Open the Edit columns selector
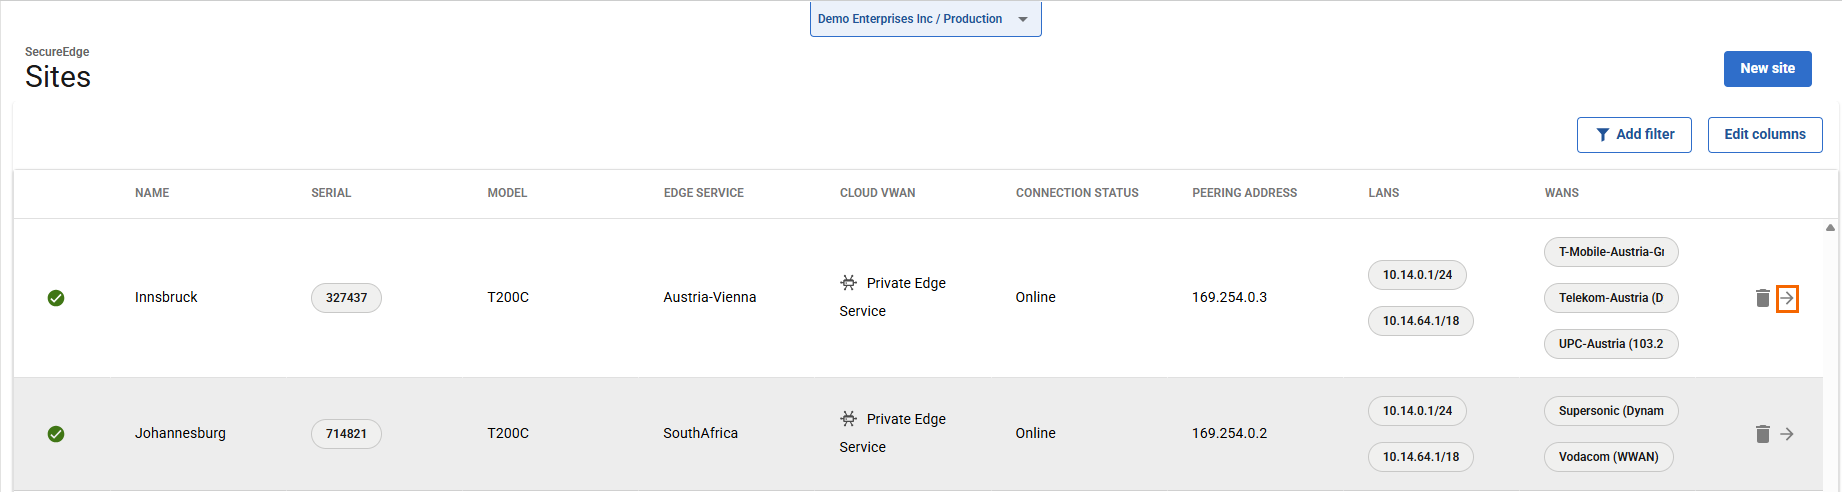This screenshot has height=492, width=1842. [x=1765, y=135]
